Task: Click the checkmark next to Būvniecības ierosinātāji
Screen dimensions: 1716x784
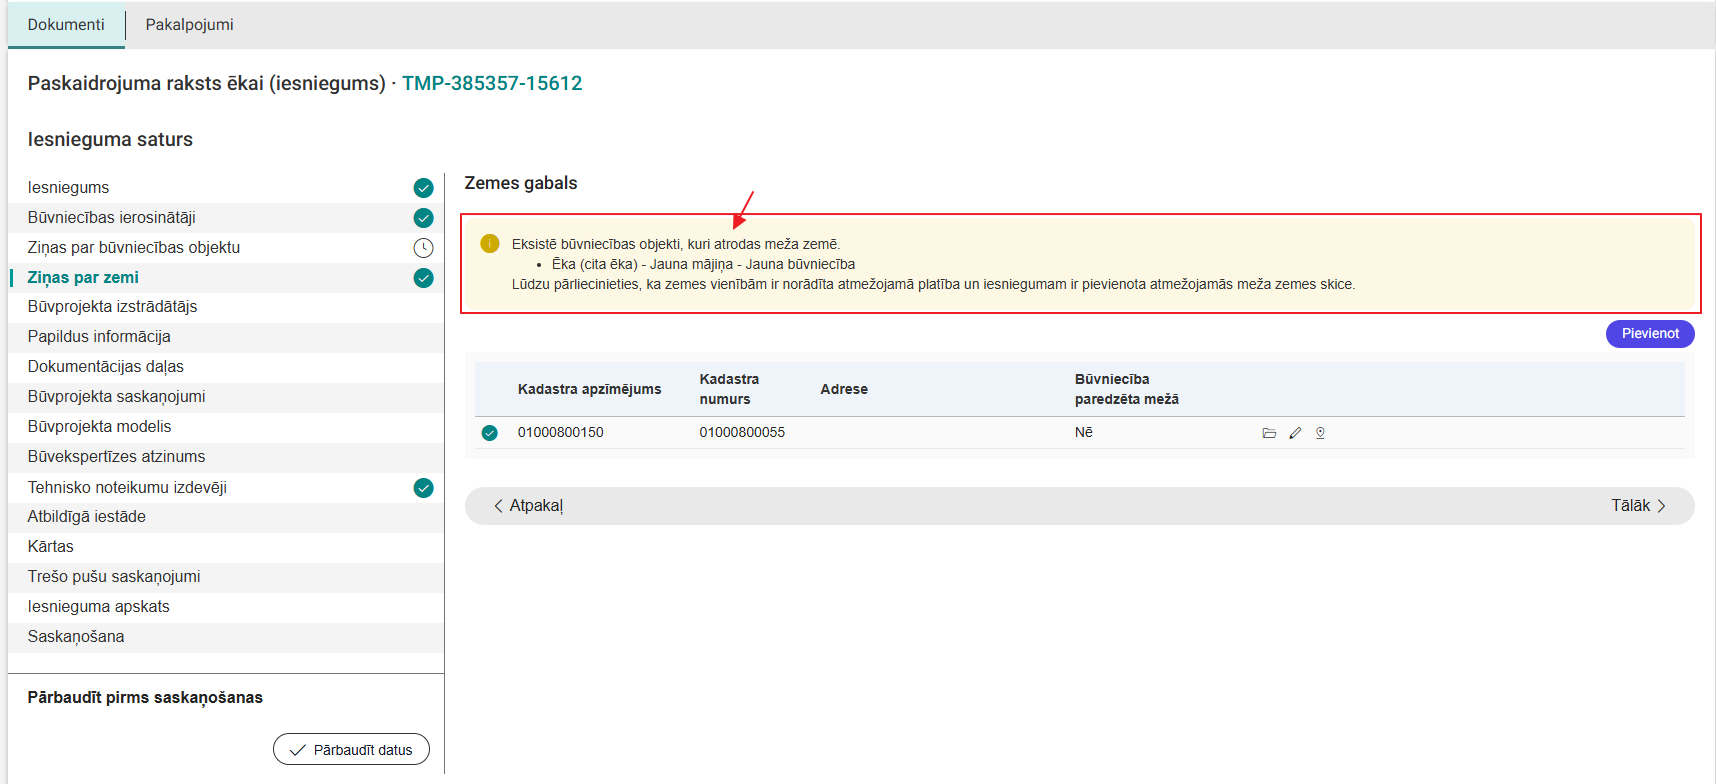Action: point(424,218)
